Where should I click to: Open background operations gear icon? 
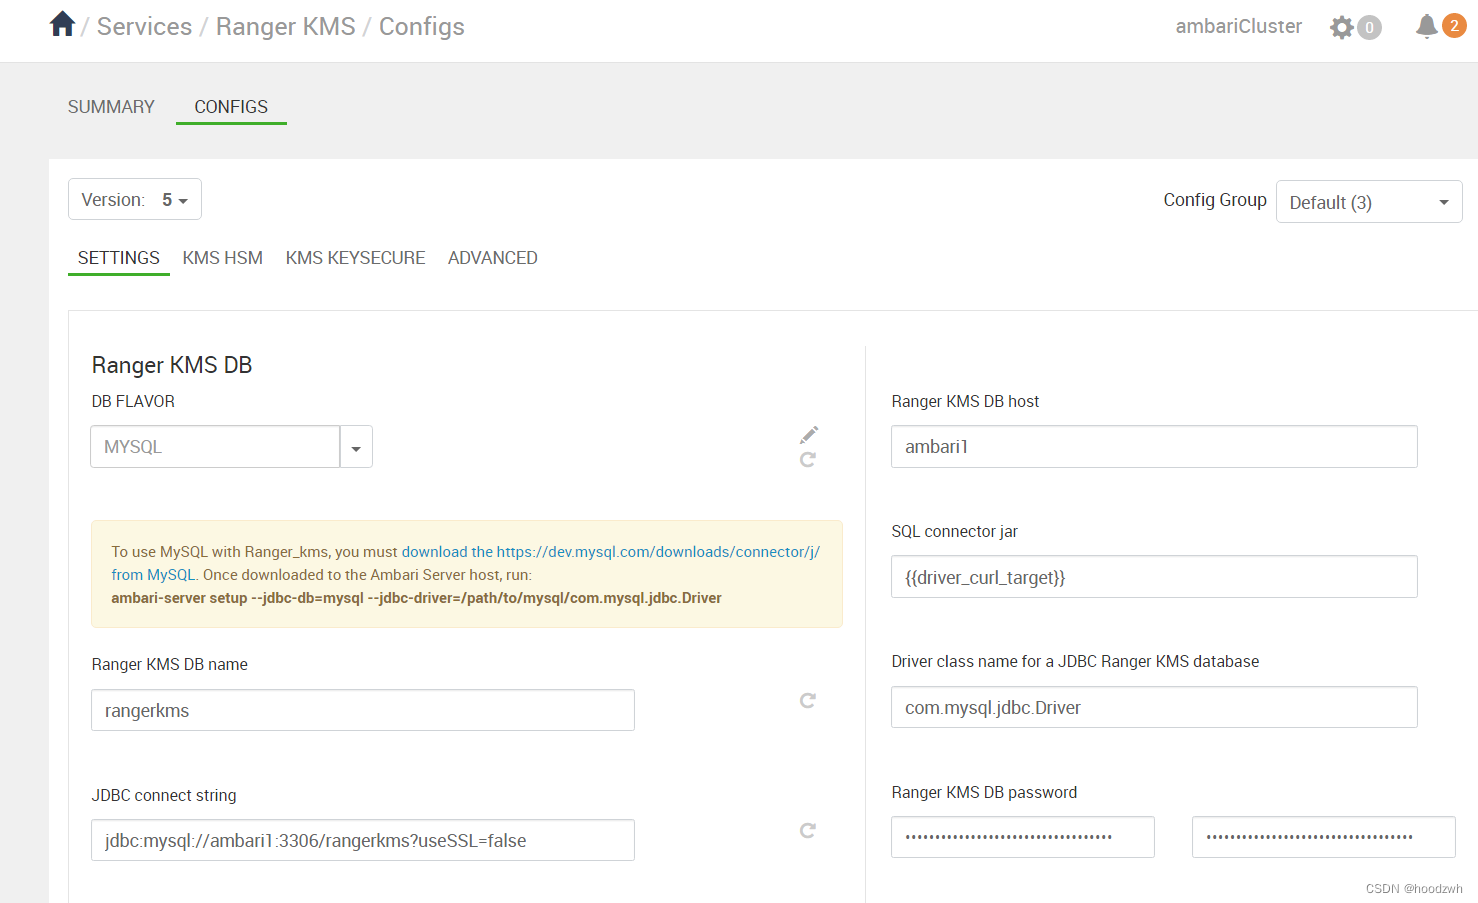click(x=1341, y=27)
